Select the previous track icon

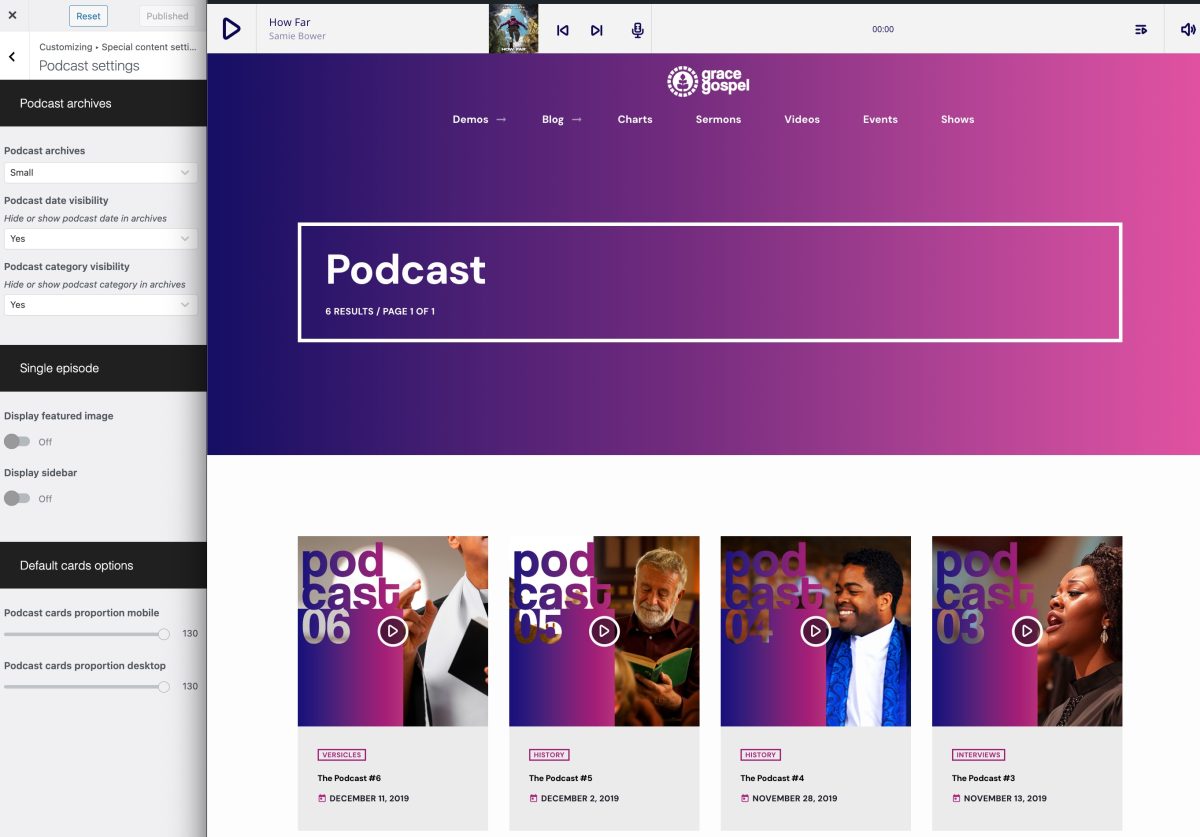[562, 30]
